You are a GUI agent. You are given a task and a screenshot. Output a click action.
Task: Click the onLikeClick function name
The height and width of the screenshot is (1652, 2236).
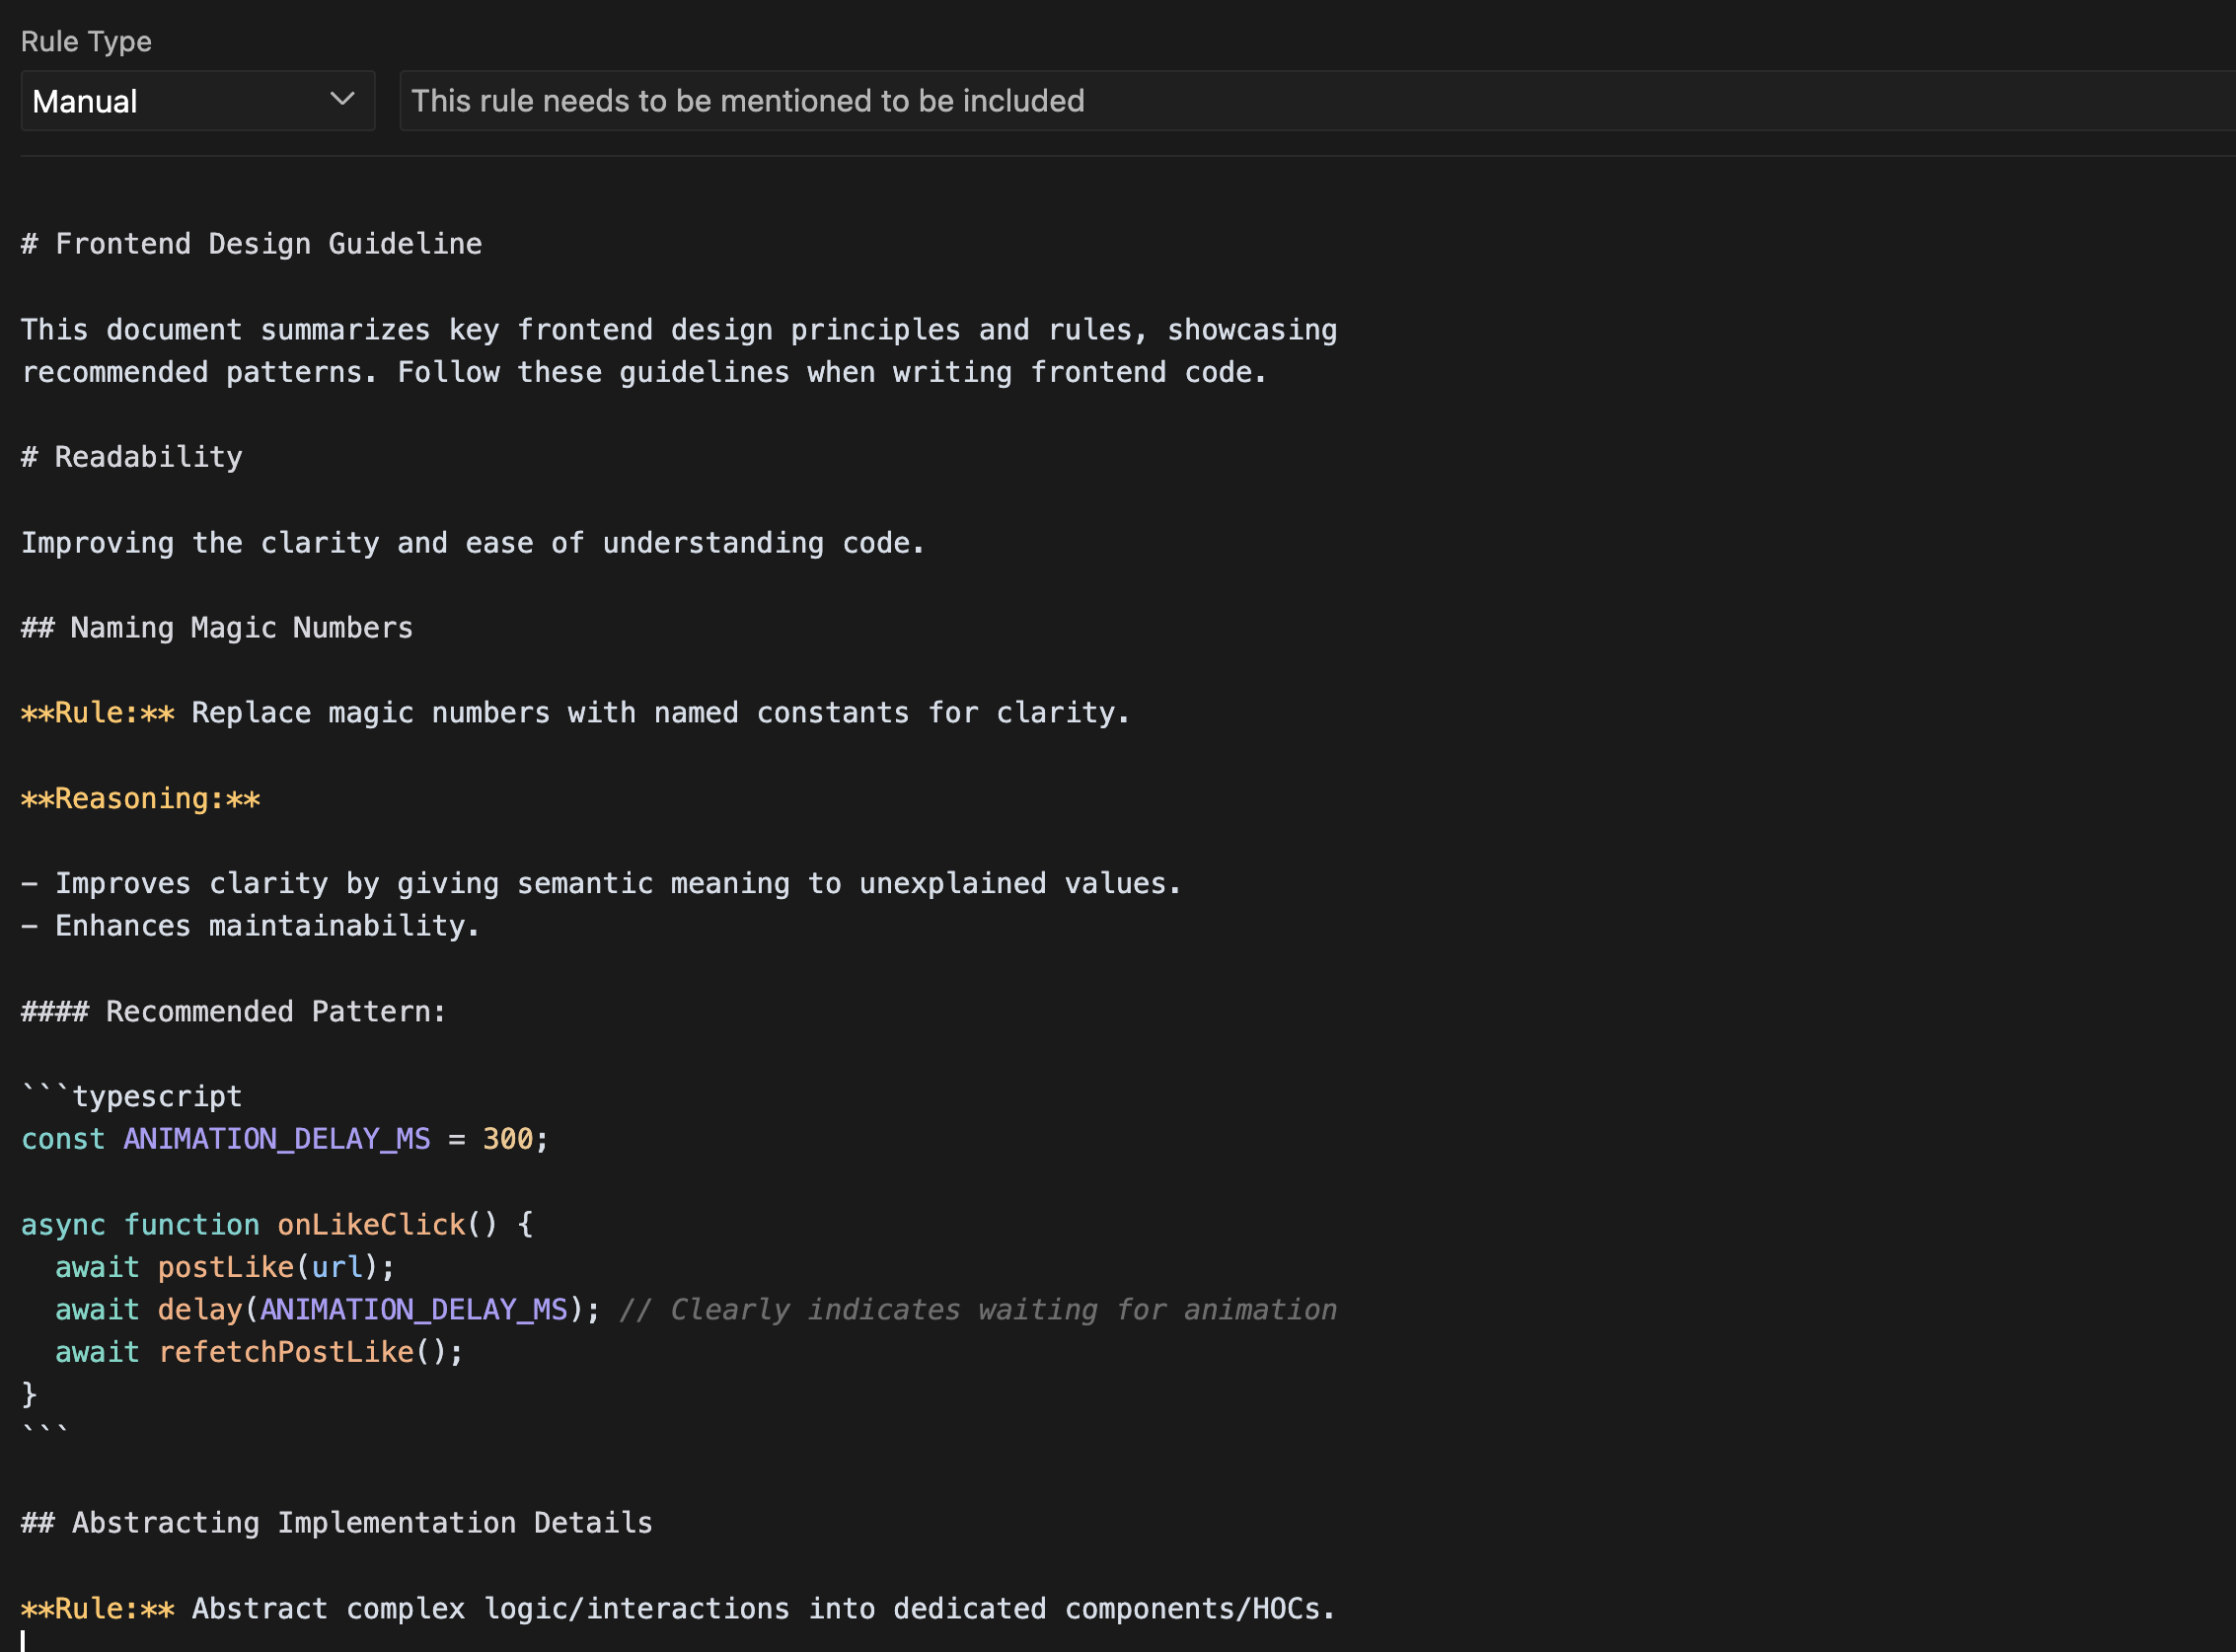click(x=371, y=1225)
